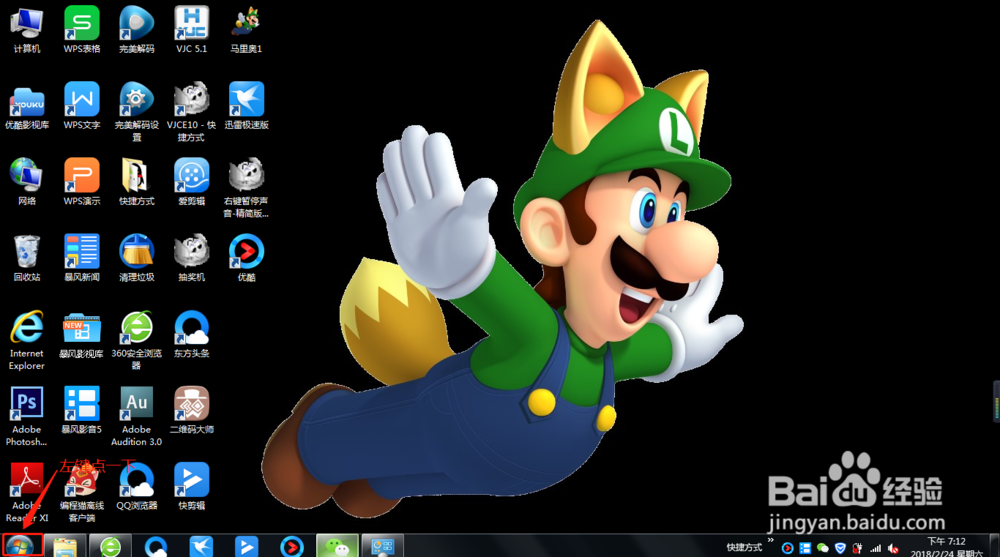
Task: Select the 网络 (Network) desktop icon
Action: (27, 182)
